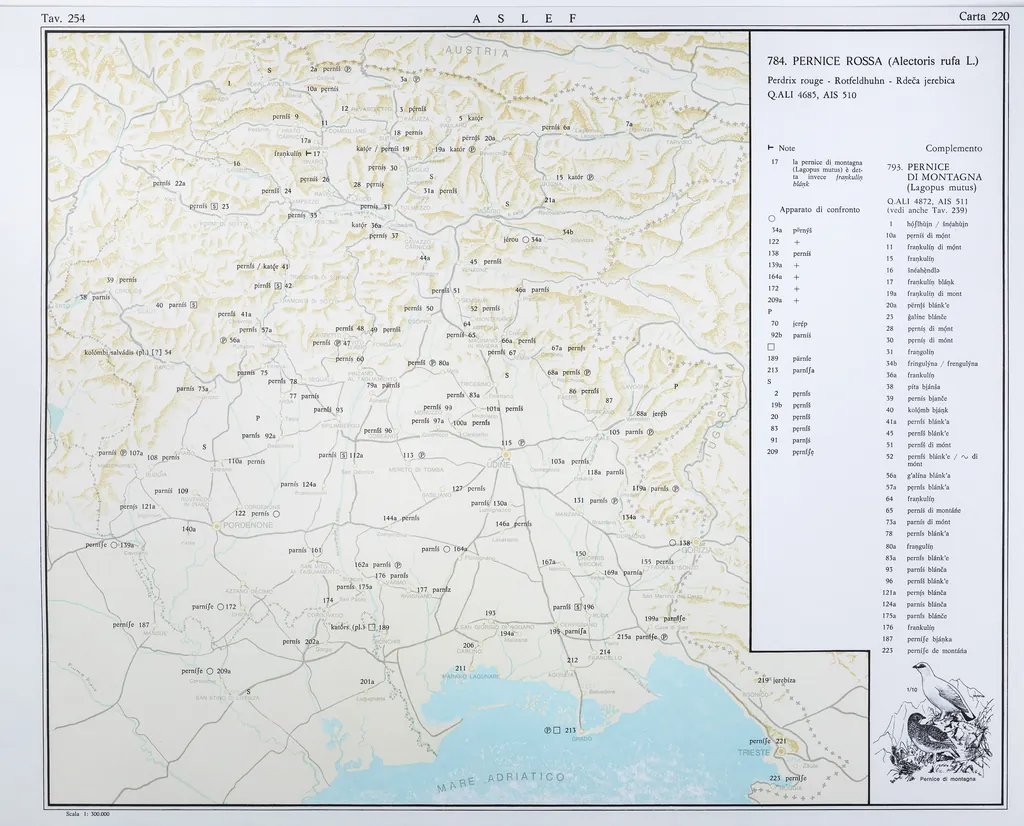Click the Tav. 254 label
Viewport: 1024px width, 826px height.
pos(62,17)
